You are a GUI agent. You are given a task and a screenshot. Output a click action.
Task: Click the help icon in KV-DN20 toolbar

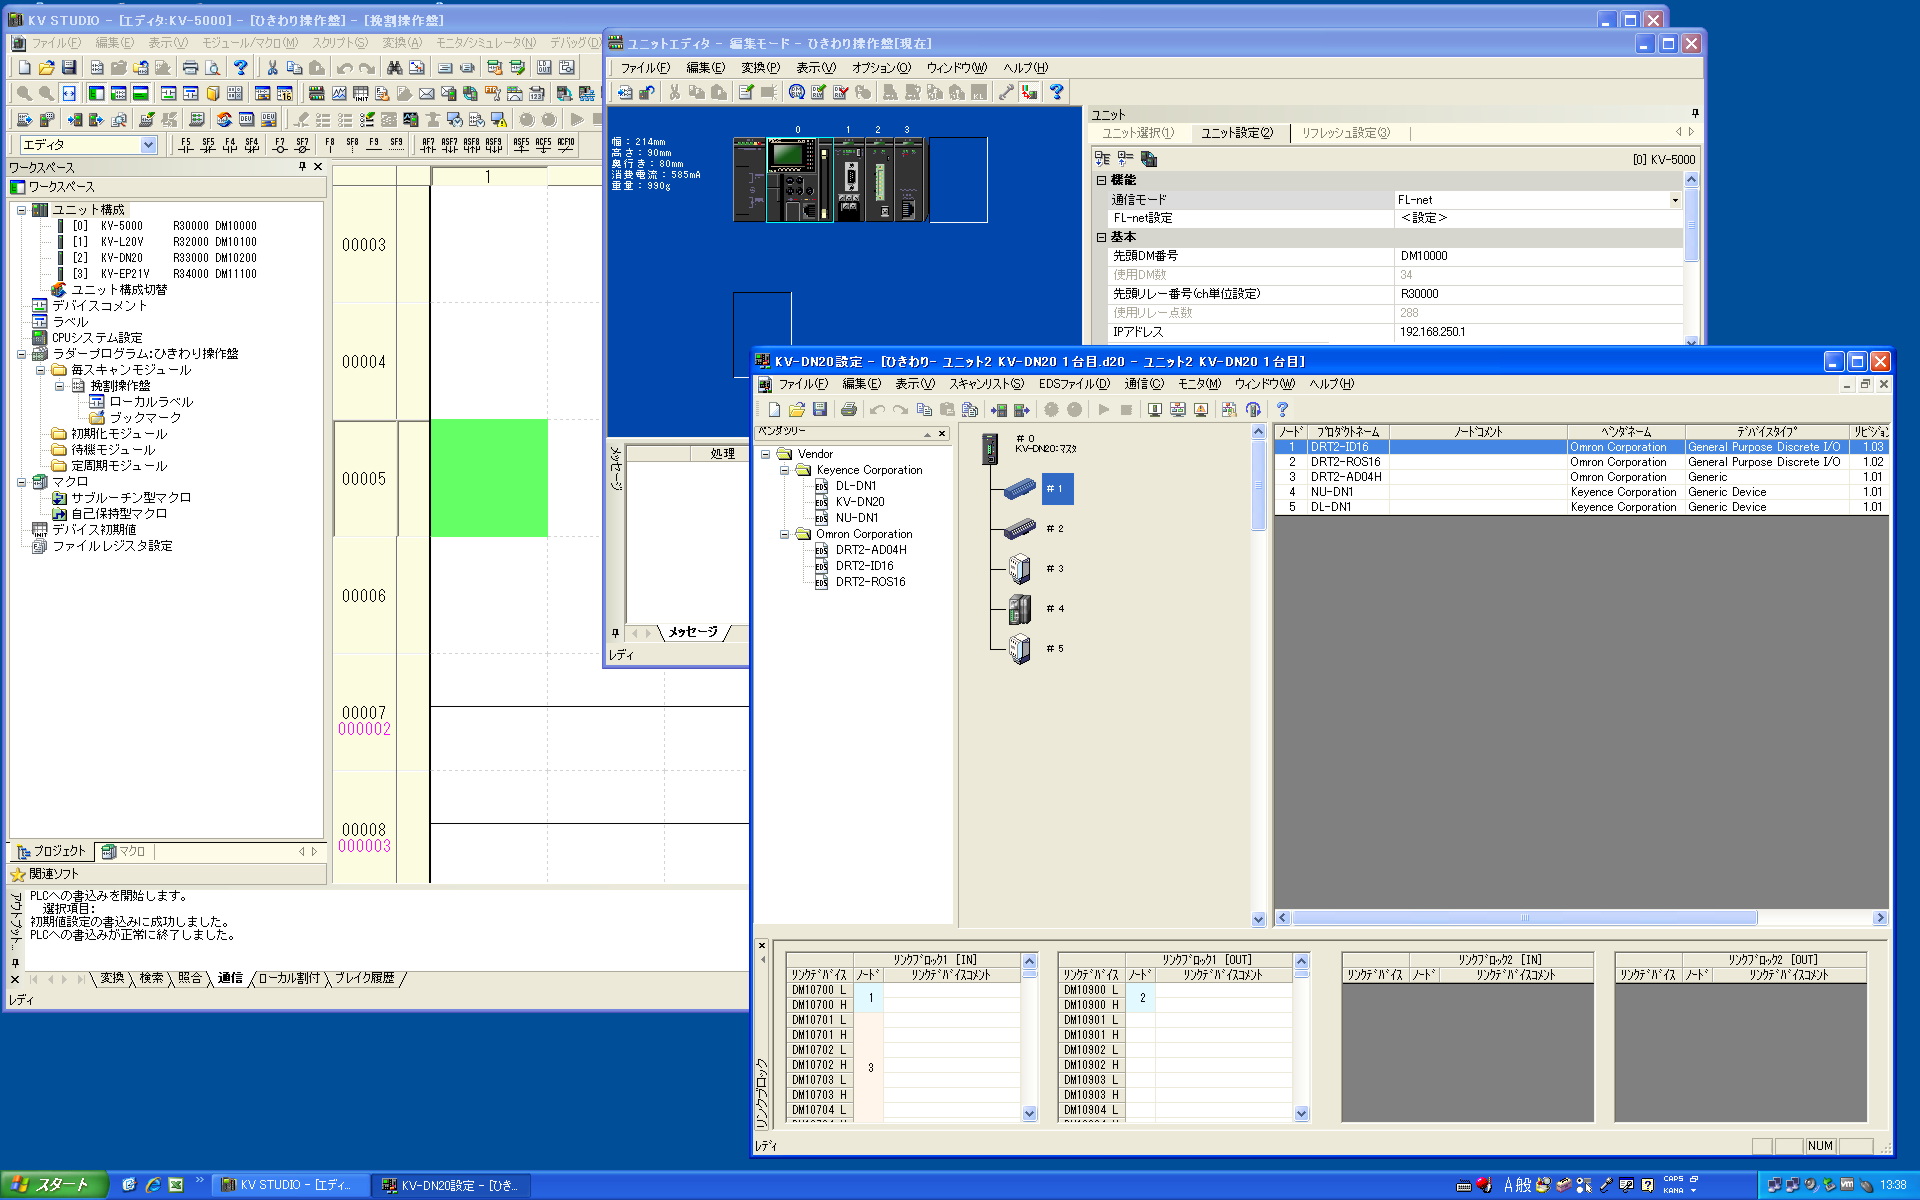[x=1282, y=410]
